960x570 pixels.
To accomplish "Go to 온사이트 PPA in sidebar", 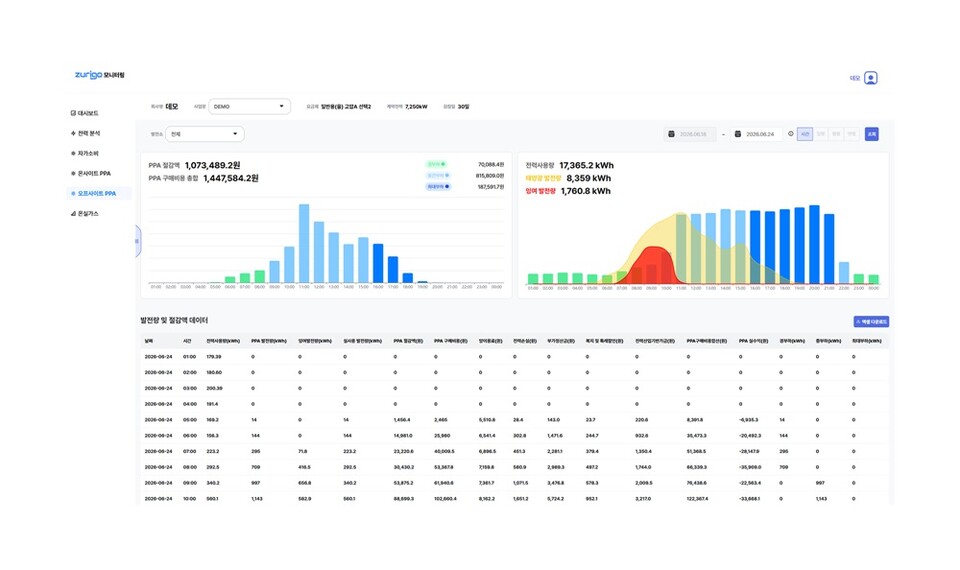I will click(91, 173).
